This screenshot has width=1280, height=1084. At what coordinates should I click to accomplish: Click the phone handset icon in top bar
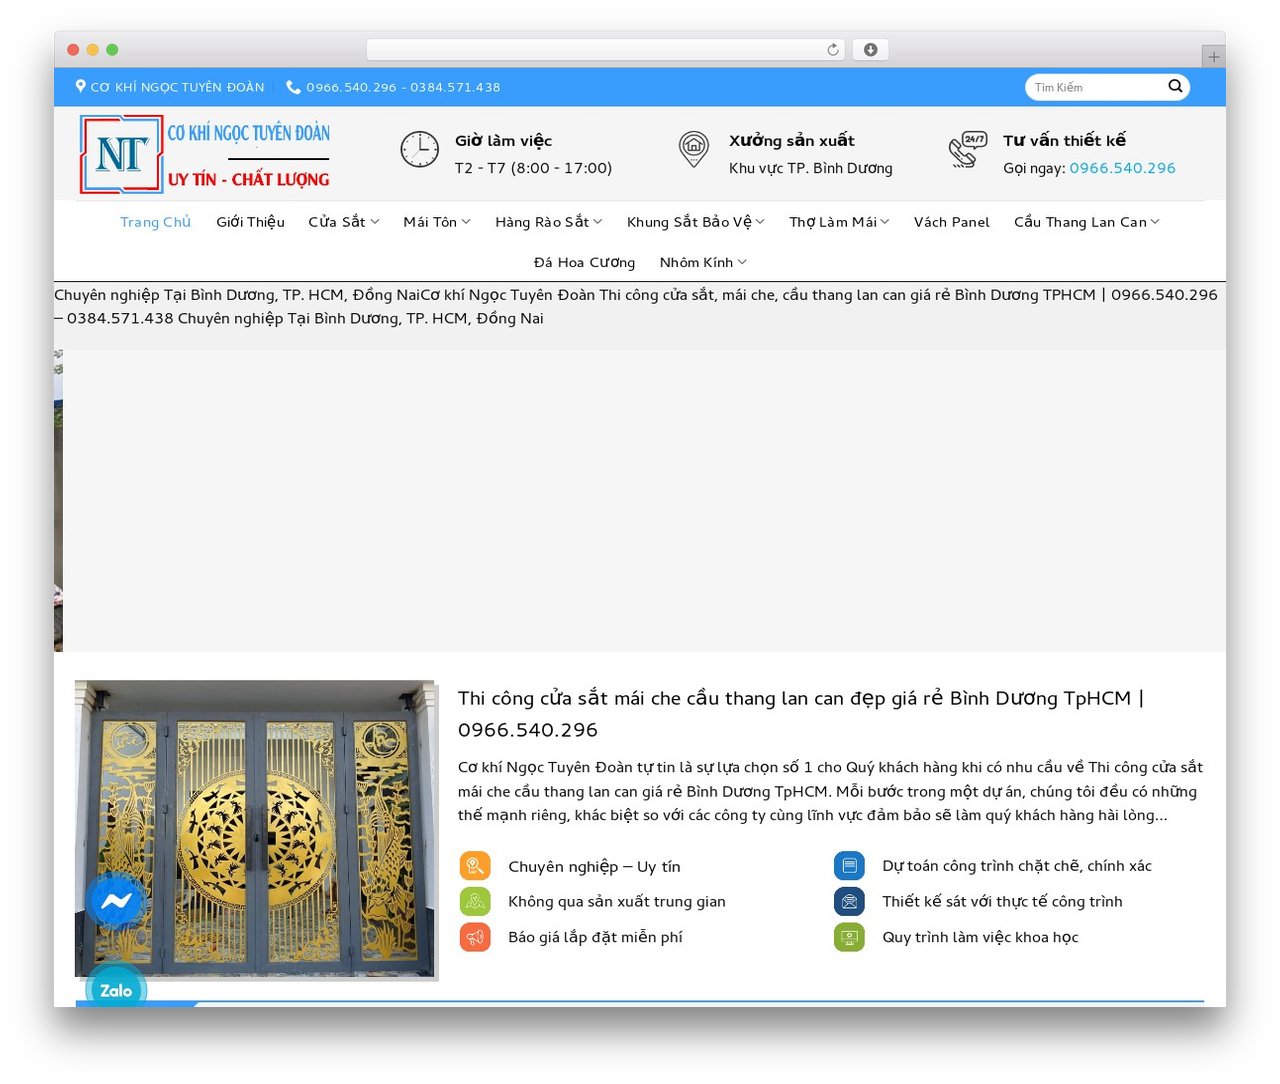pos(293,87)
